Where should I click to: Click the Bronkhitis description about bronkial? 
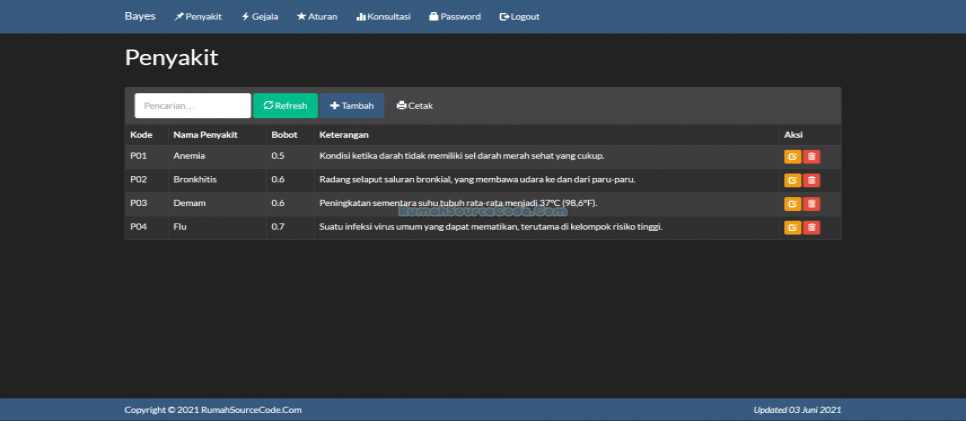click(477, 179)
